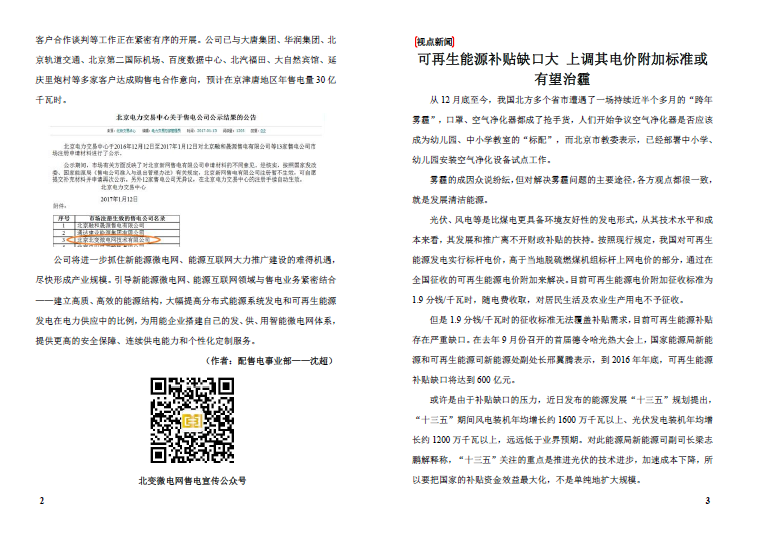Click the line starting 从 12 月底至今

(571, 100)
